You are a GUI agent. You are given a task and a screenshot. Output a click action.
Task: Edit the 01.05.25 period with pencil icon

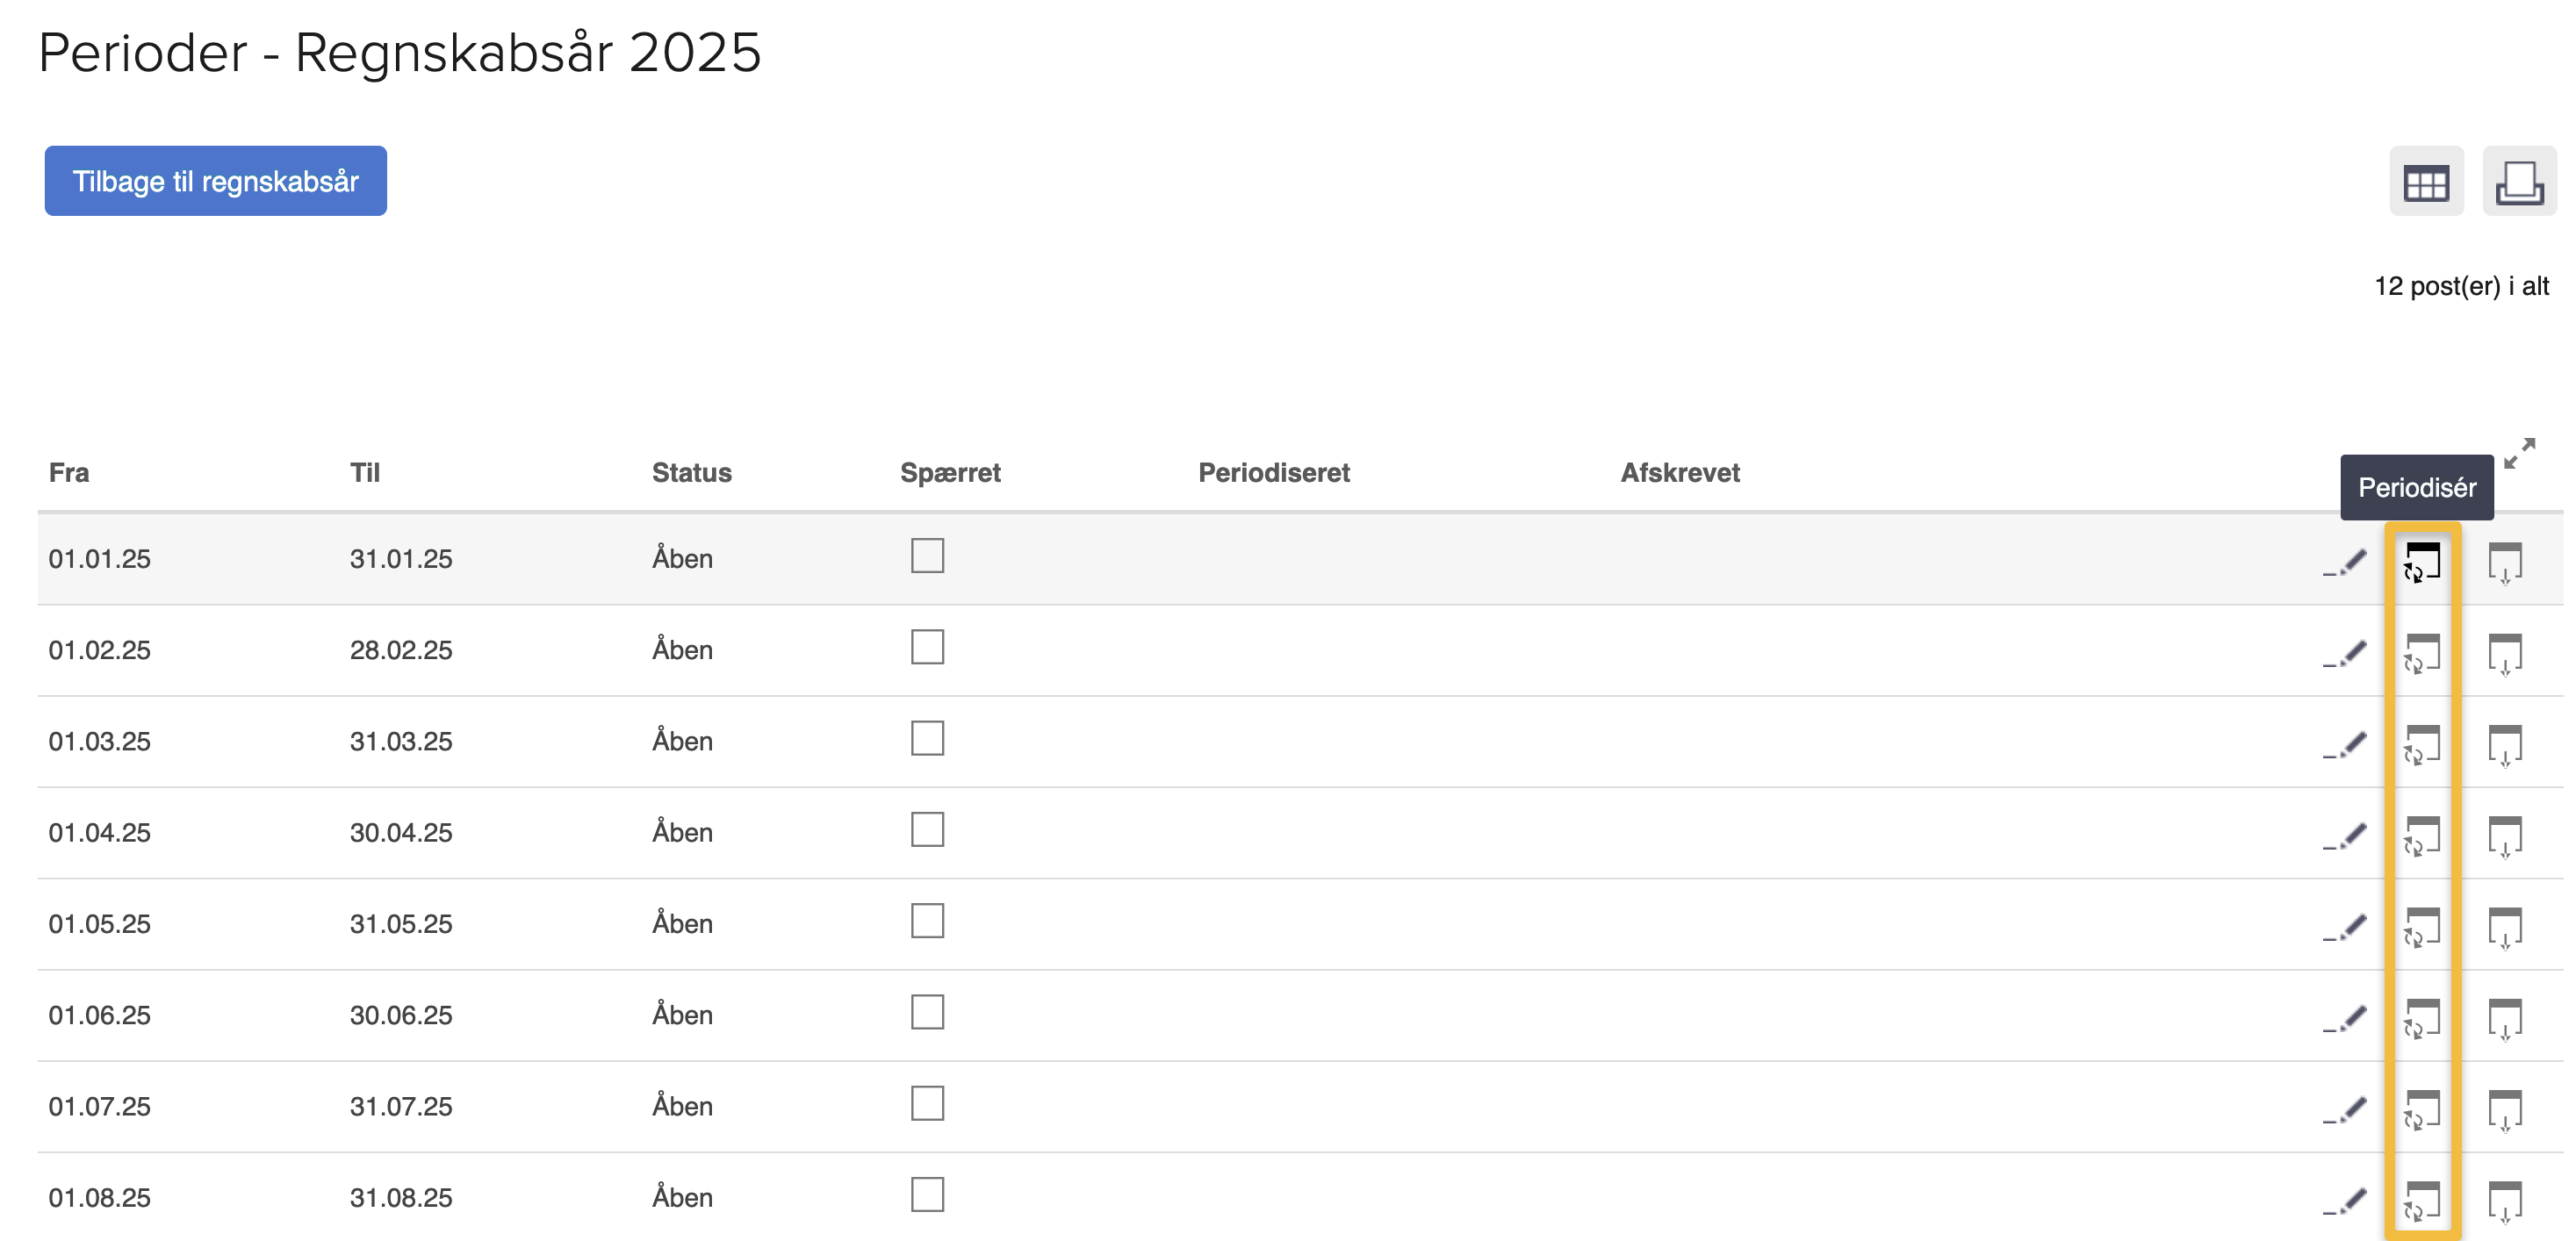pos(2346,928)
